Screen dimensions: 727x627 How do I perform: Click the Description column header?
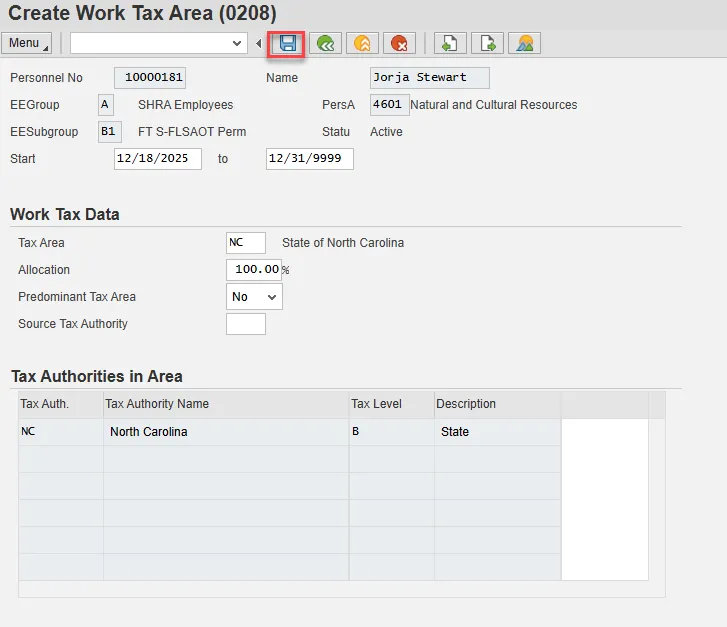pyautogui.click(x=497, y=404)
